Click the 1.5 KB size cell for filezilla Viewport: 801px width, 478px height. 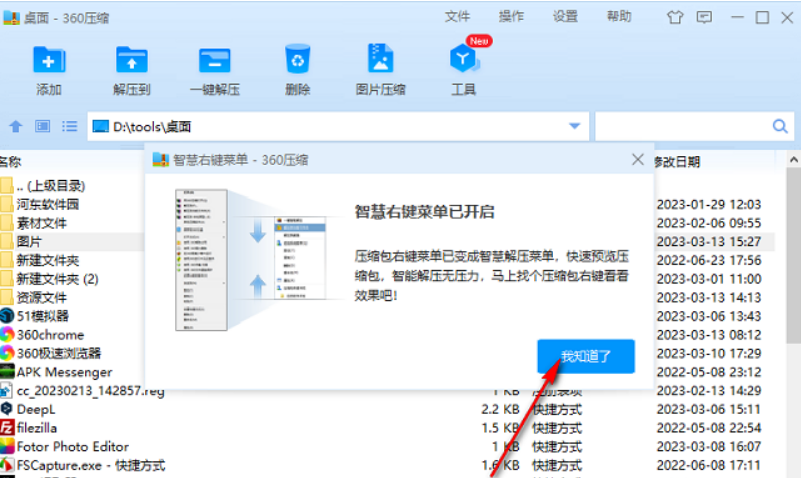point(500,428)
